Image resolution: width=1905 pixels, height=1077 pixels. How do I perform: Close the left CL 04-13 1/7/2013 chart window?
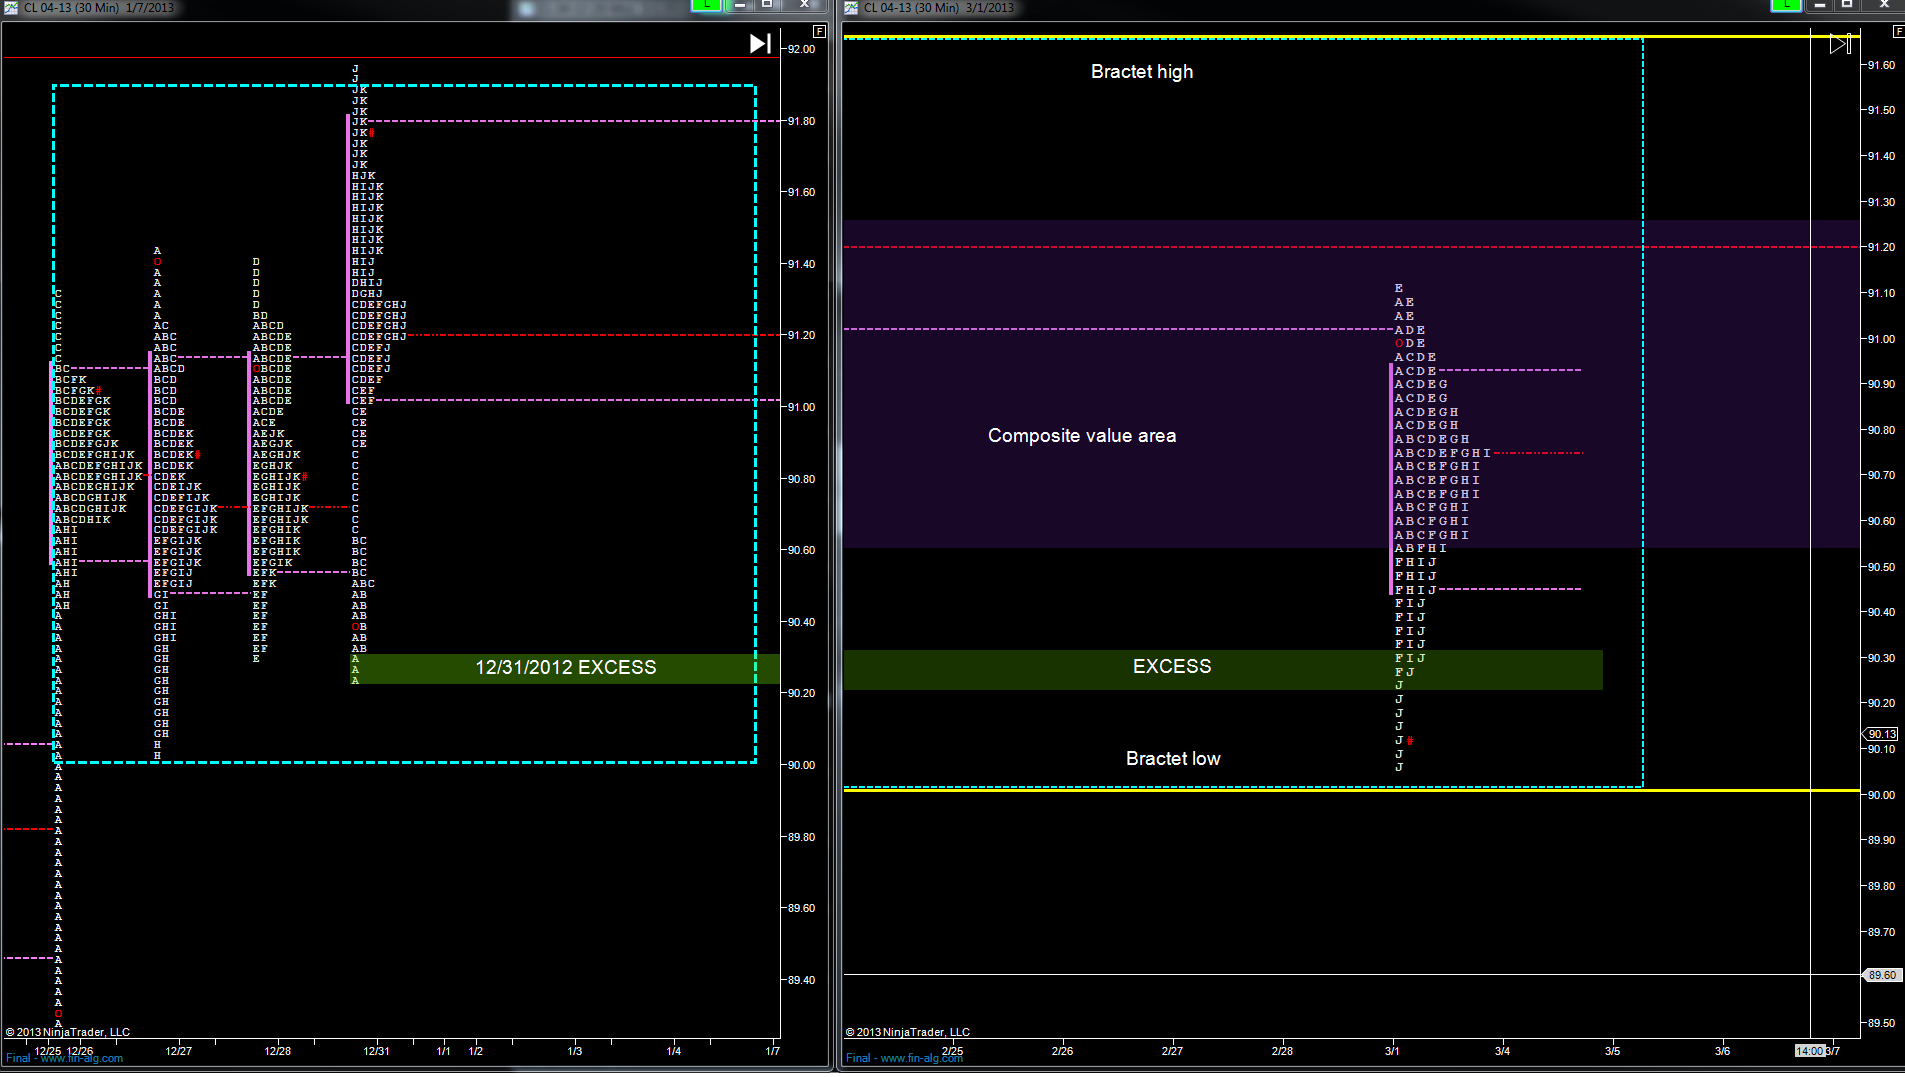pyautogui.click(x=804, y=5)
